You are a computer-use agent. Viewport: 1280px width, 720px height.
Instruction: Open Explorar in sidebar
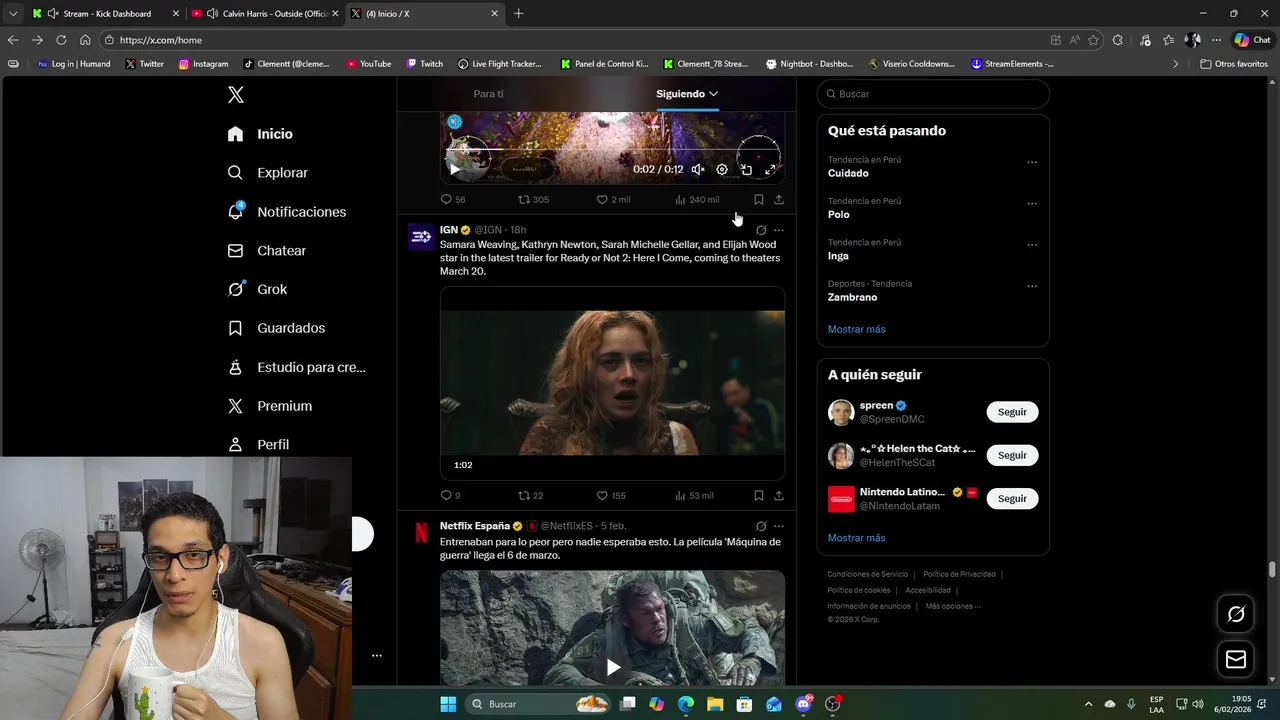pyautogui.click(x=268, y=173)
